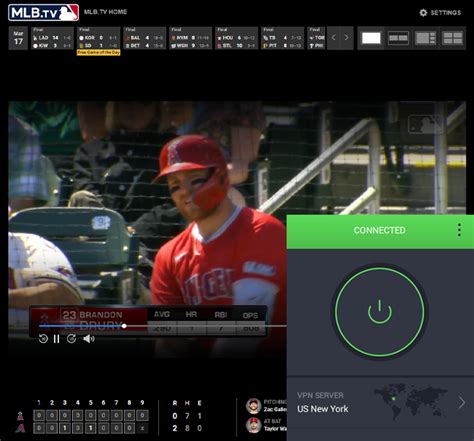Choose four-grid quad layout icon
The image size is (474, 441).
tap(452, 38)
